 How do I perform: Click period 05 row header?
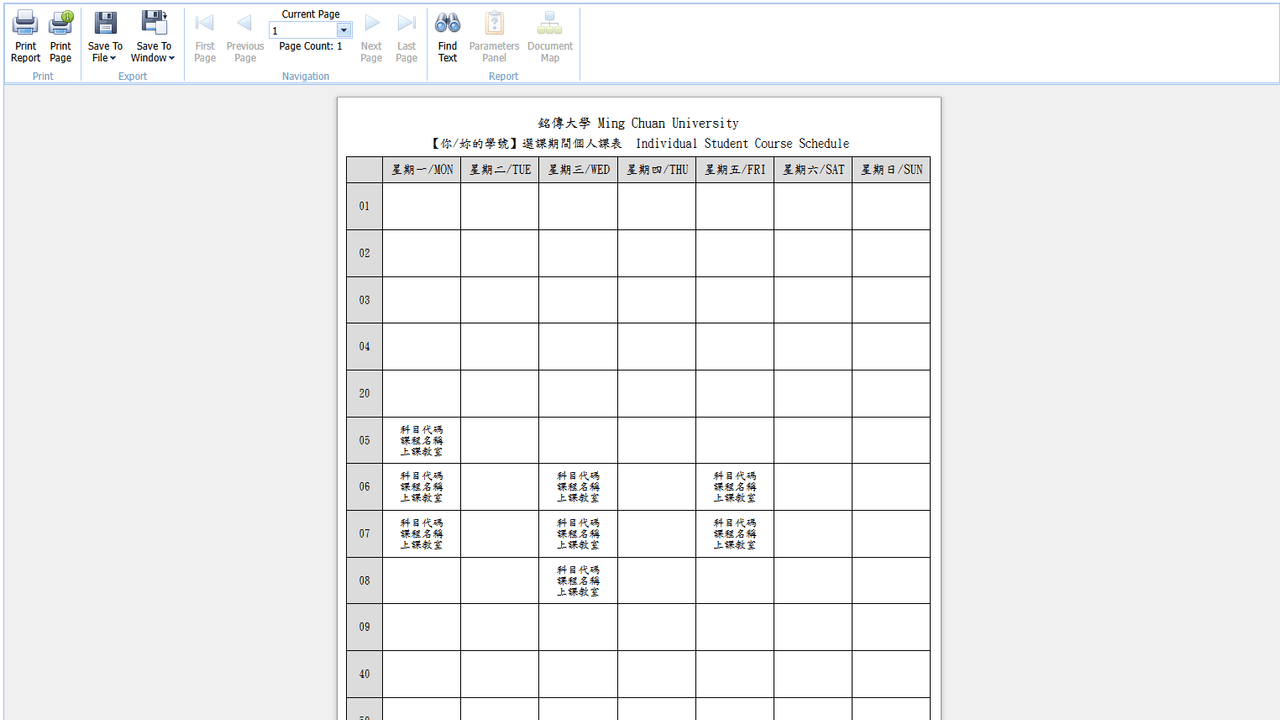pyautogui.click(x=364, y=440)
